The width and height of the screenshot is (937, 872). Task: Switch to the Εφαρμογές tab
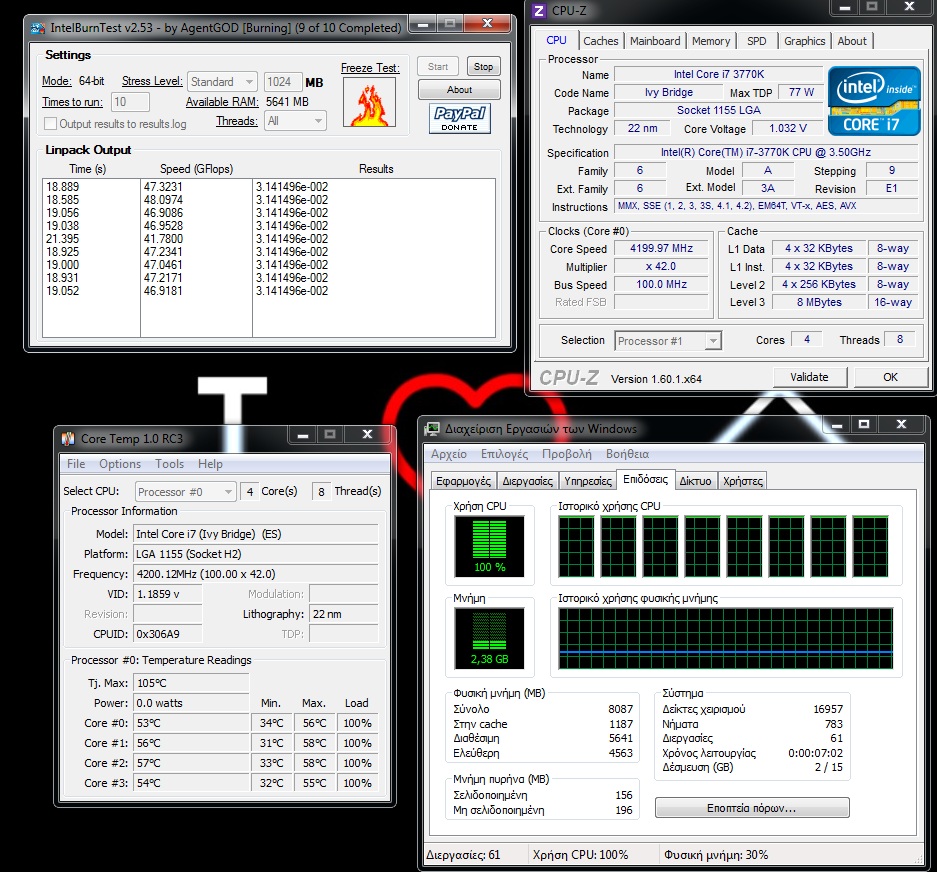tap(463, 481)
